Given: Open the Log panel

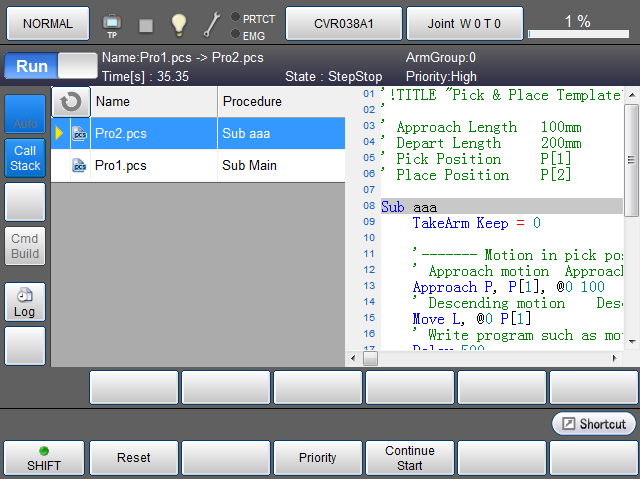Looking at the screenshot, I should [x=25, y=303].
